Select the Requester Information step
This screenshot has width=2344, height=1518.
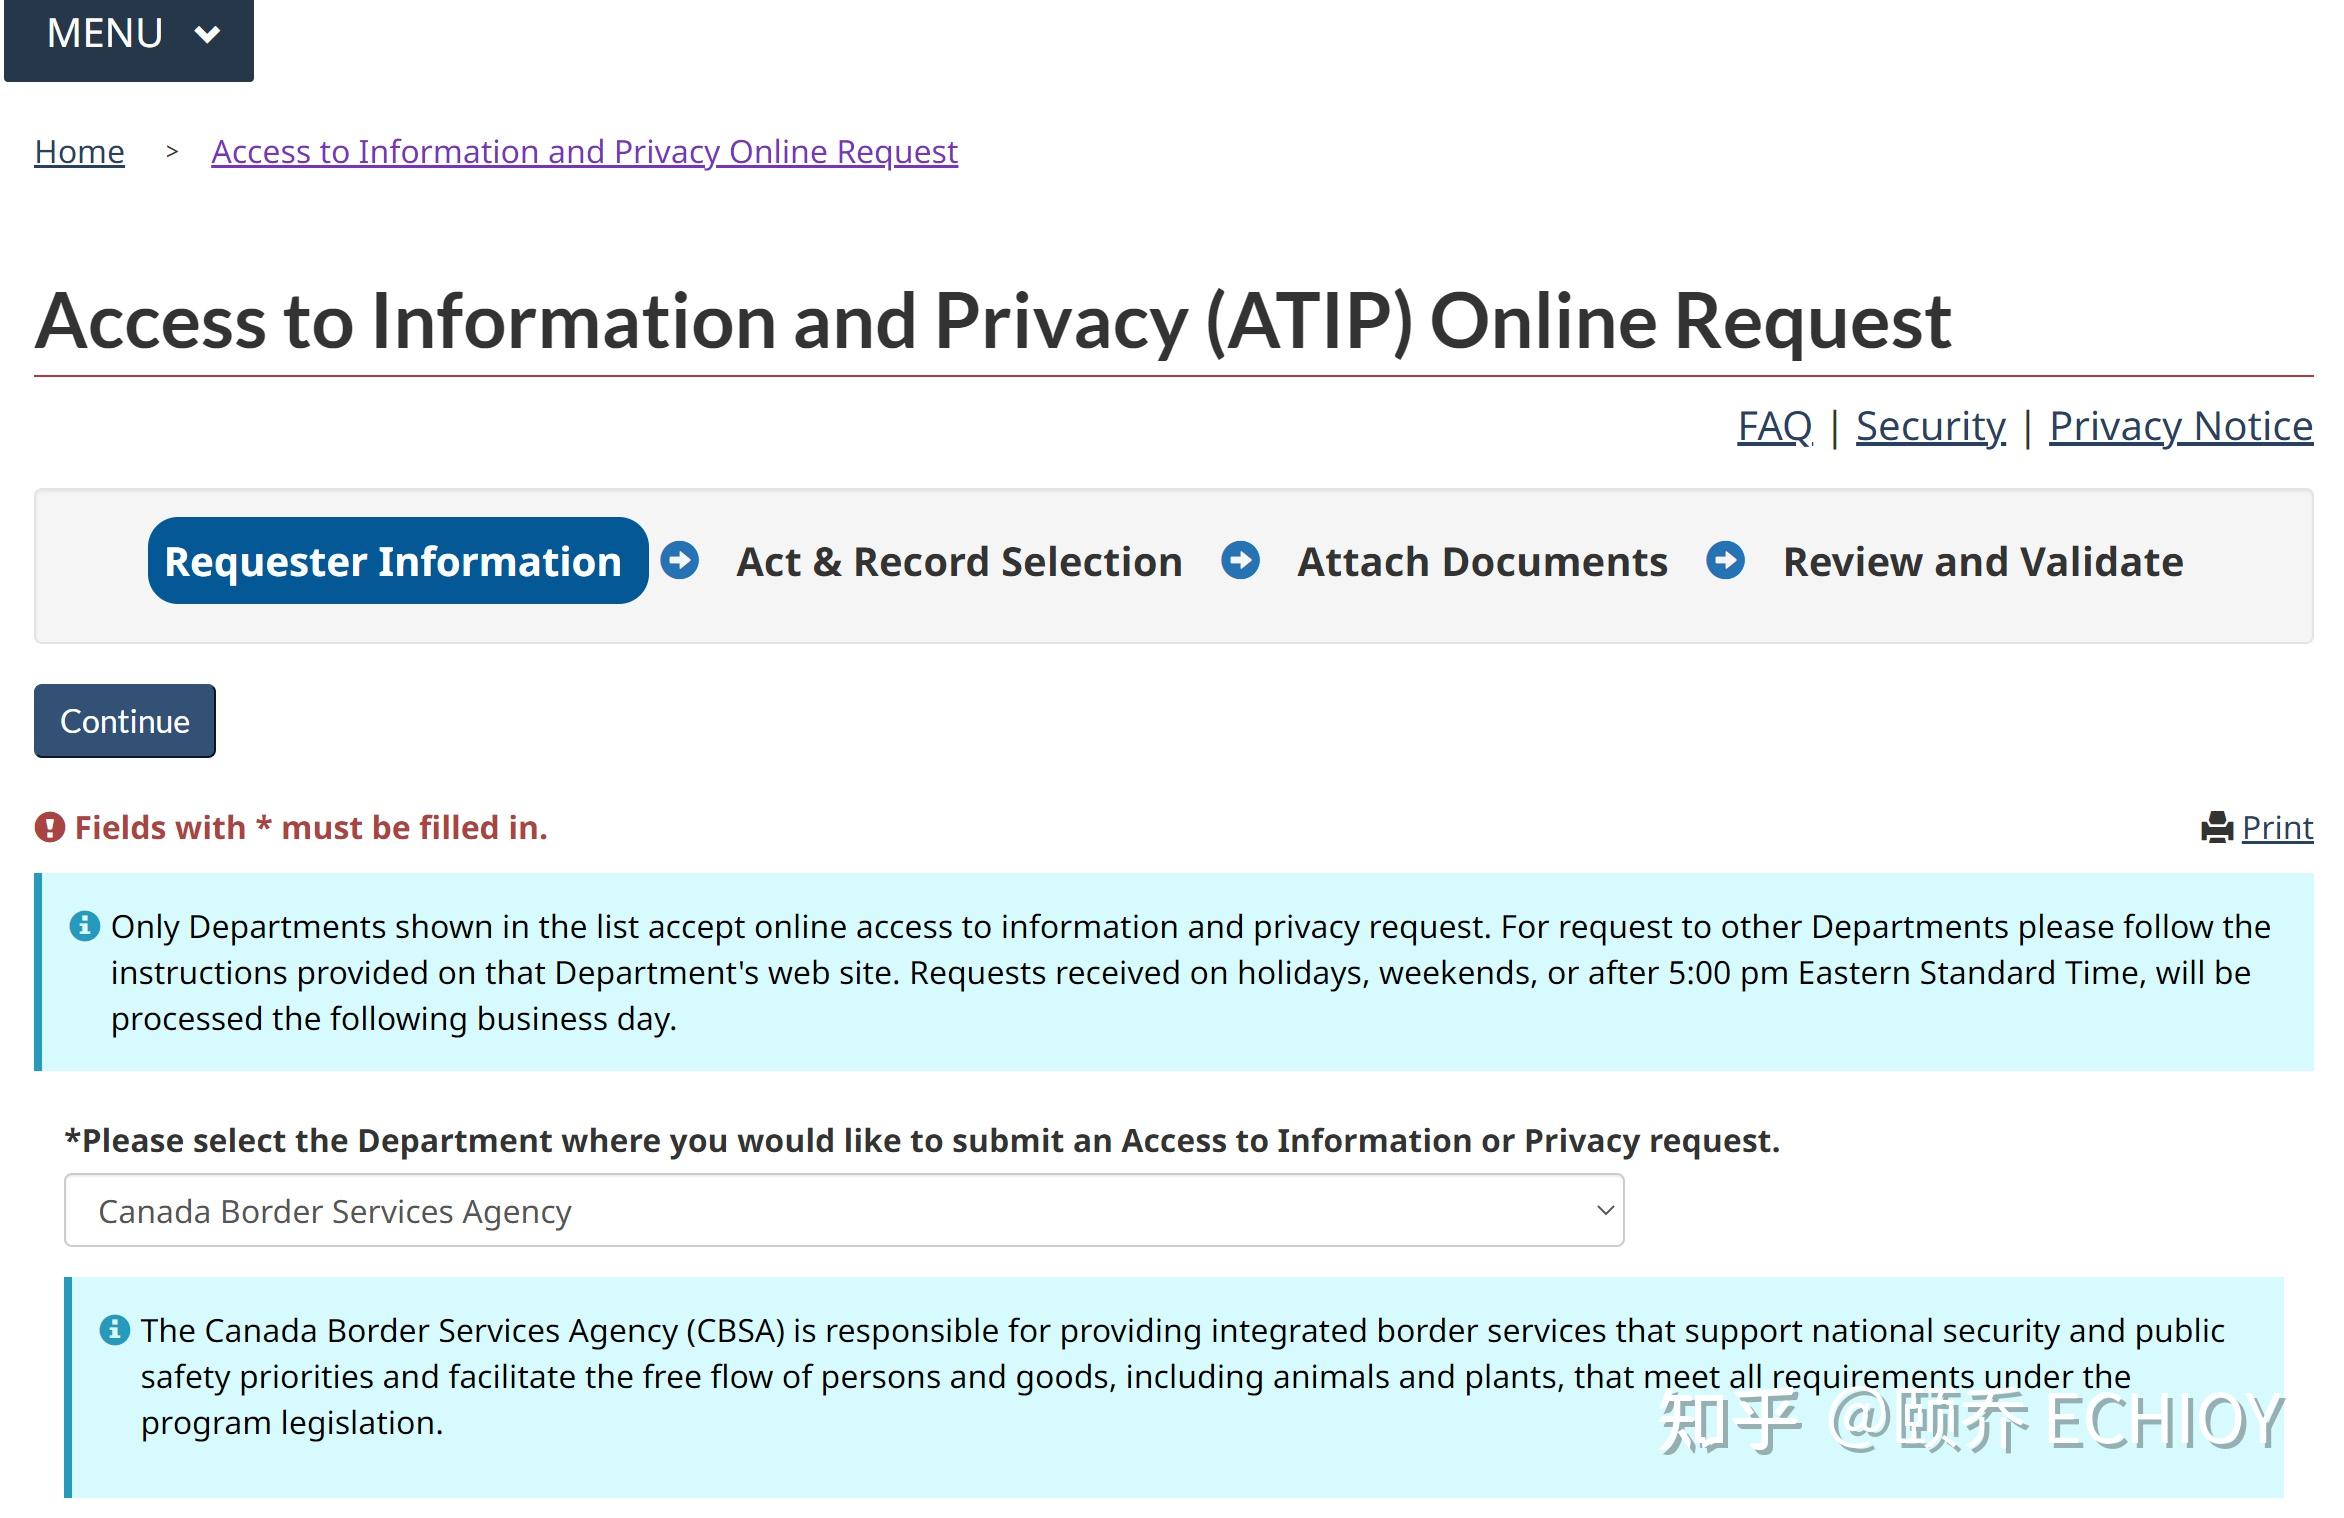click(x=393, y=561)
